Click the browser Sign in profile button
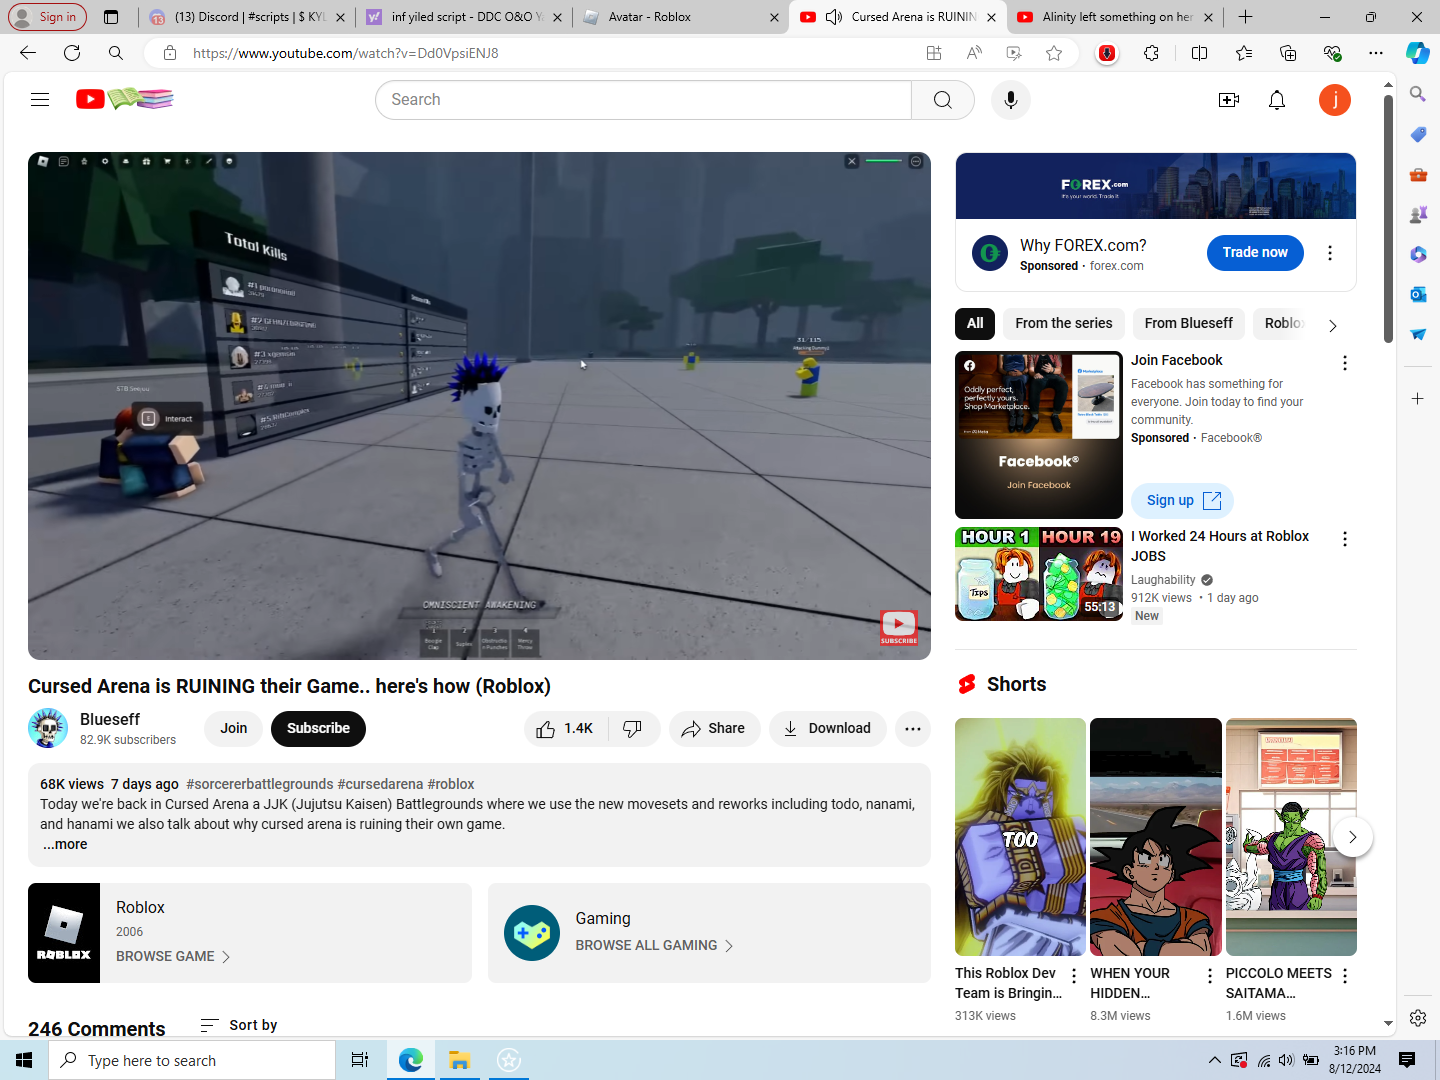This screenshot has width=1440, height=1080. 47,17
